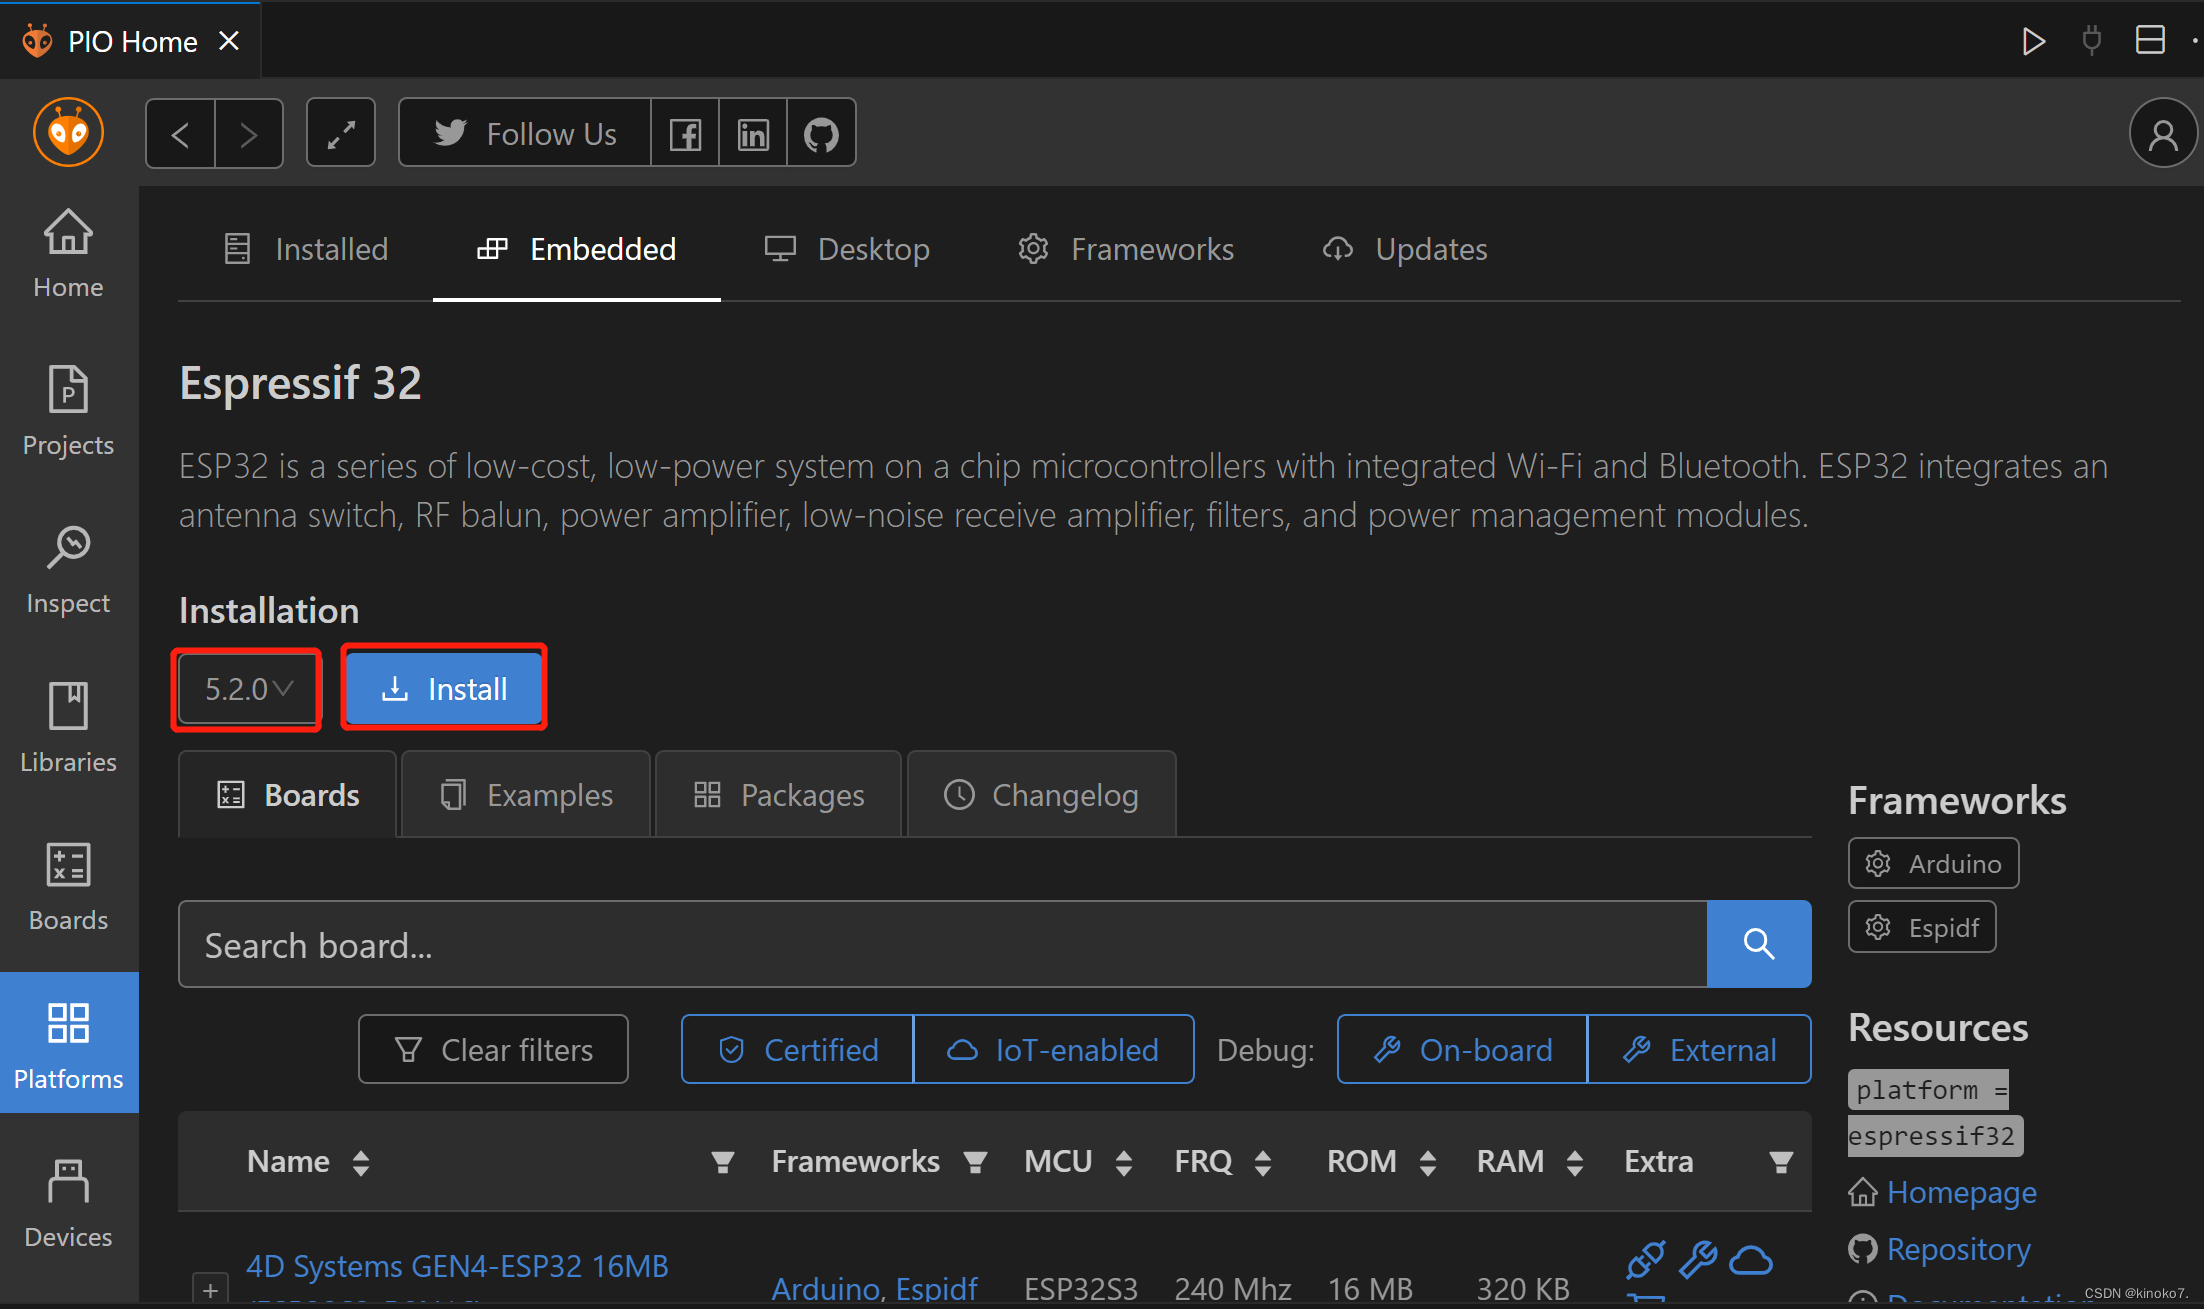Open the Inspect sidebar section
Image resolution: width=2204 pixels, height=1309 pixels.
(68, 570)
